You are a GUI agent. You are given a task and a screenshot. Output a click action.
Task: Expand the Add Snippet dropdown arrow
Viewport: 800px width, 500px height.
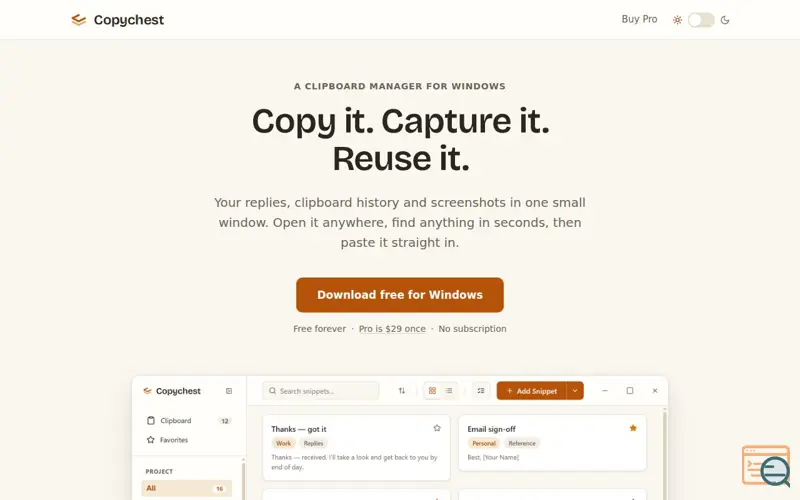pos(575,391)
